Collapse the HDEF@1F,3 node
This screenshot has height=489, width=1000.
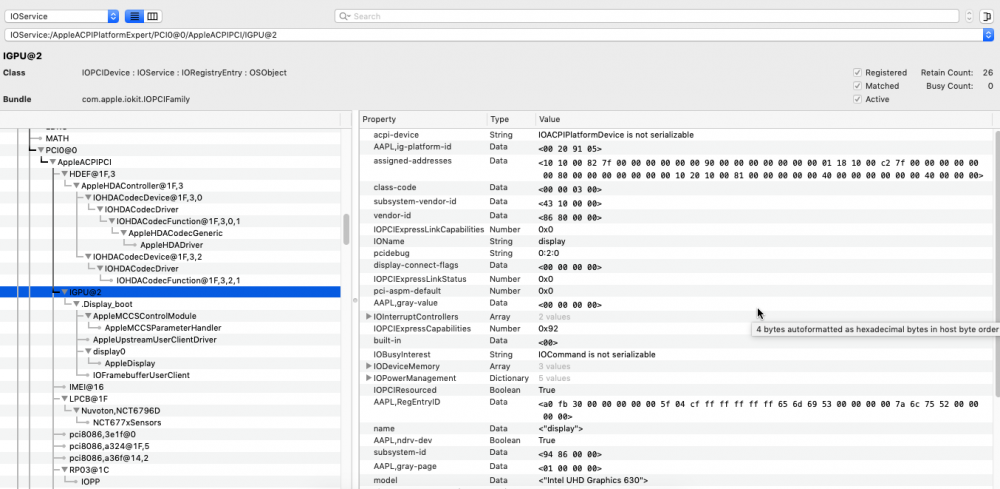64,174
